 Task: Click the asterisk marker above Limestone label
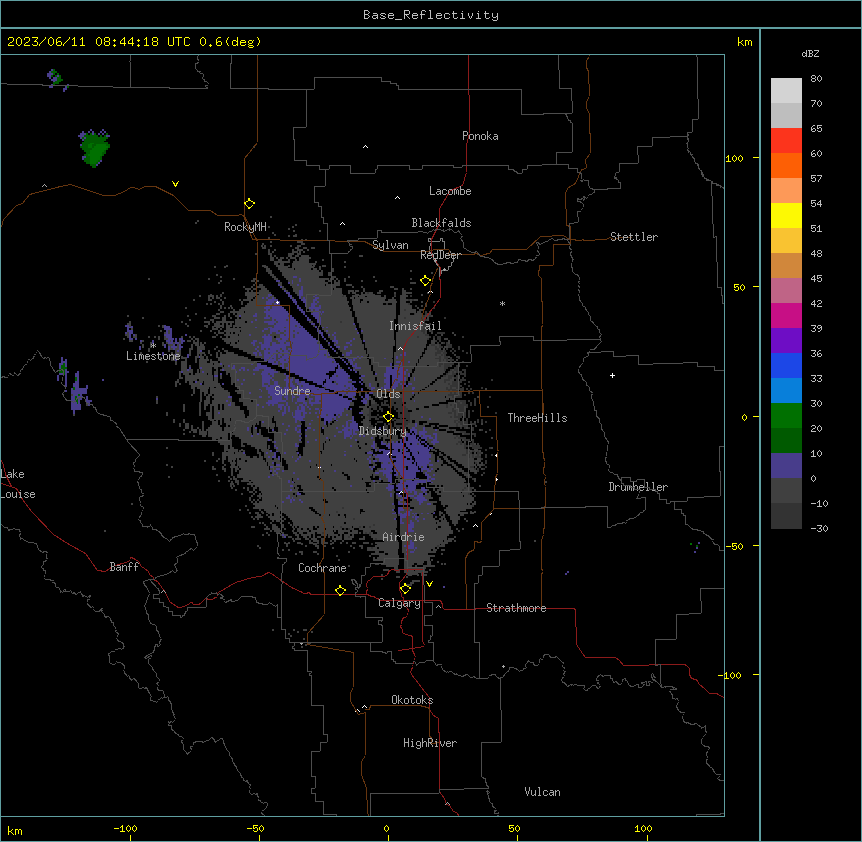click(153, 345)
